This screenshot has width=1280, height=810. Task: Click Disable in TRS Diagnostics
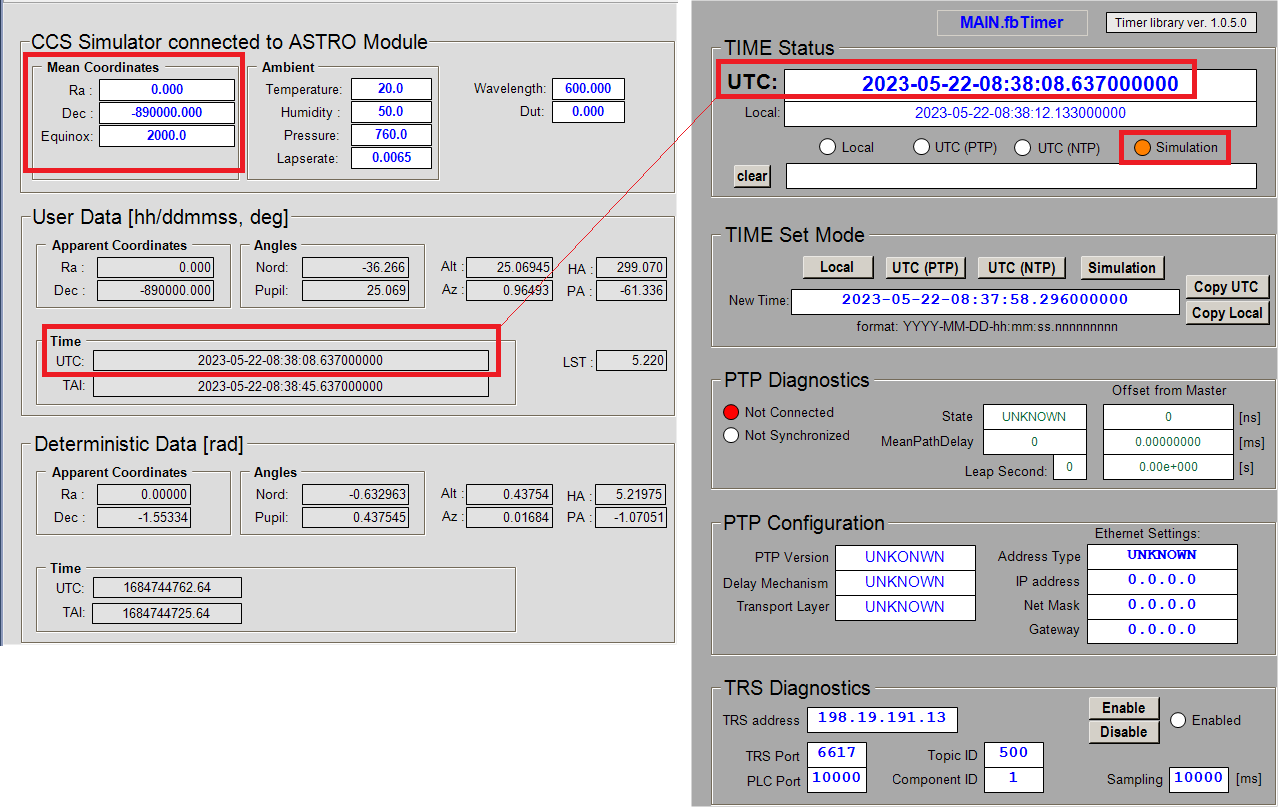coord(1123,731)
